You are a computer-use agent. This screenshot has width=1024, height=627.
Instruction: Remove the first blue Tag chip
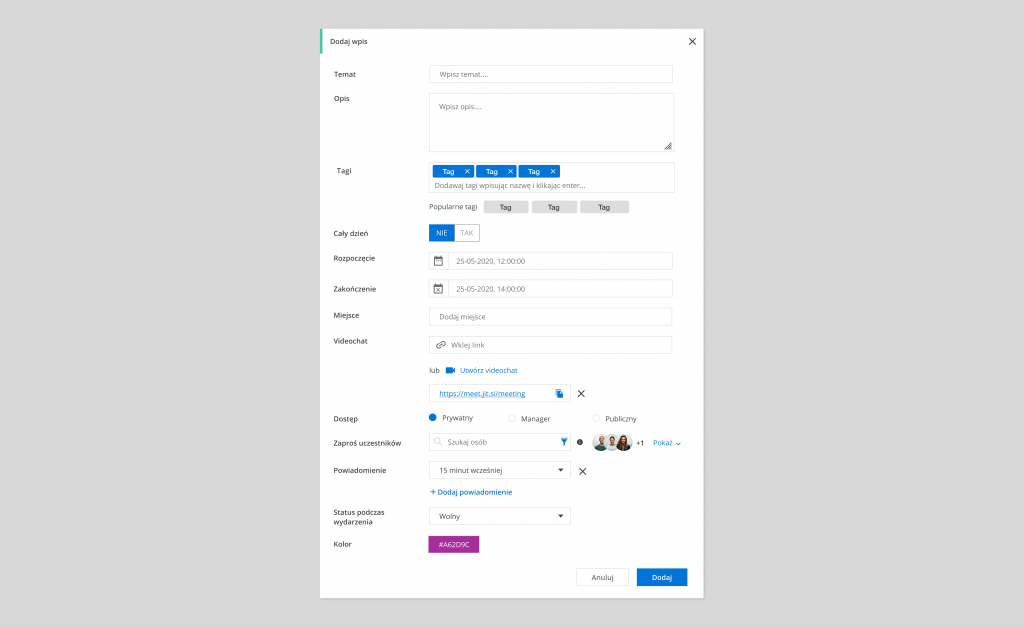click(467, 172)
